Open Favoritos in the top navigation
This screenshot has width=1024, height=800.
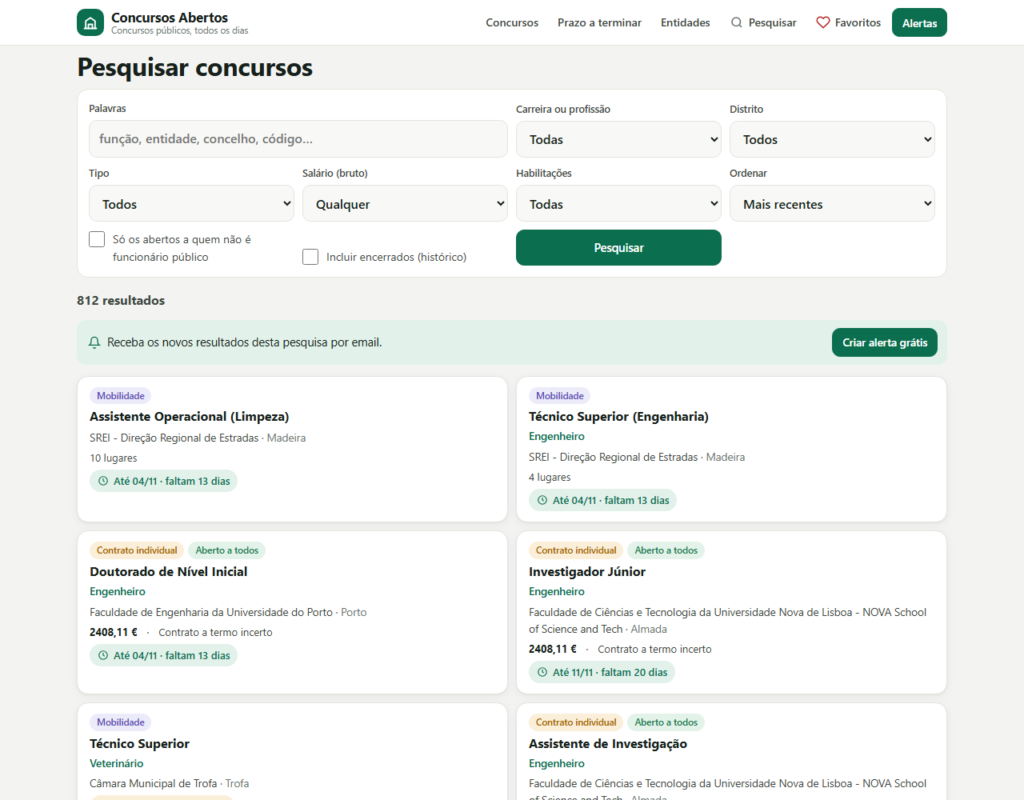point(848,23)
